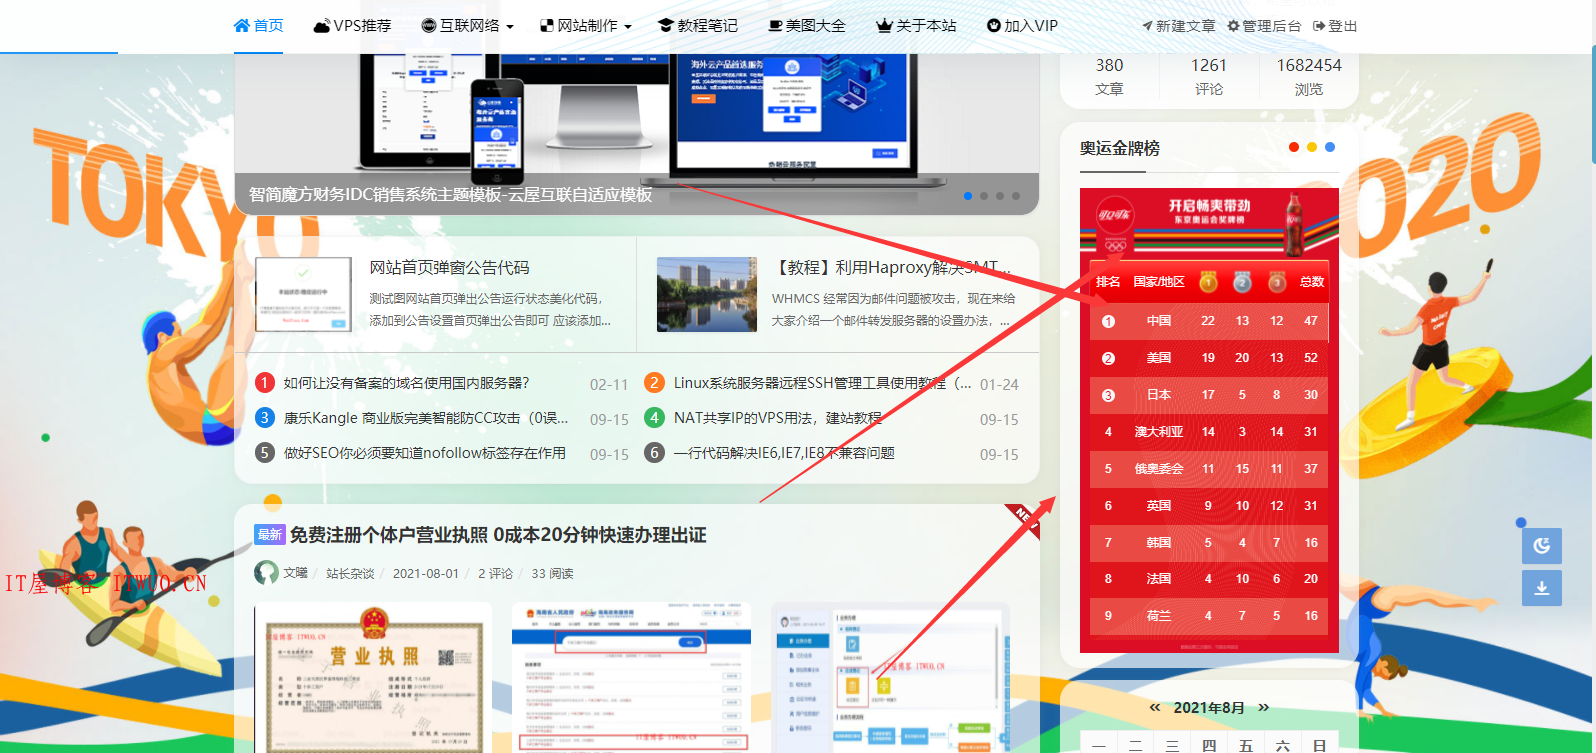
Task: Open 康乐Kangle 商业版 post link
Action: point(426,418)
